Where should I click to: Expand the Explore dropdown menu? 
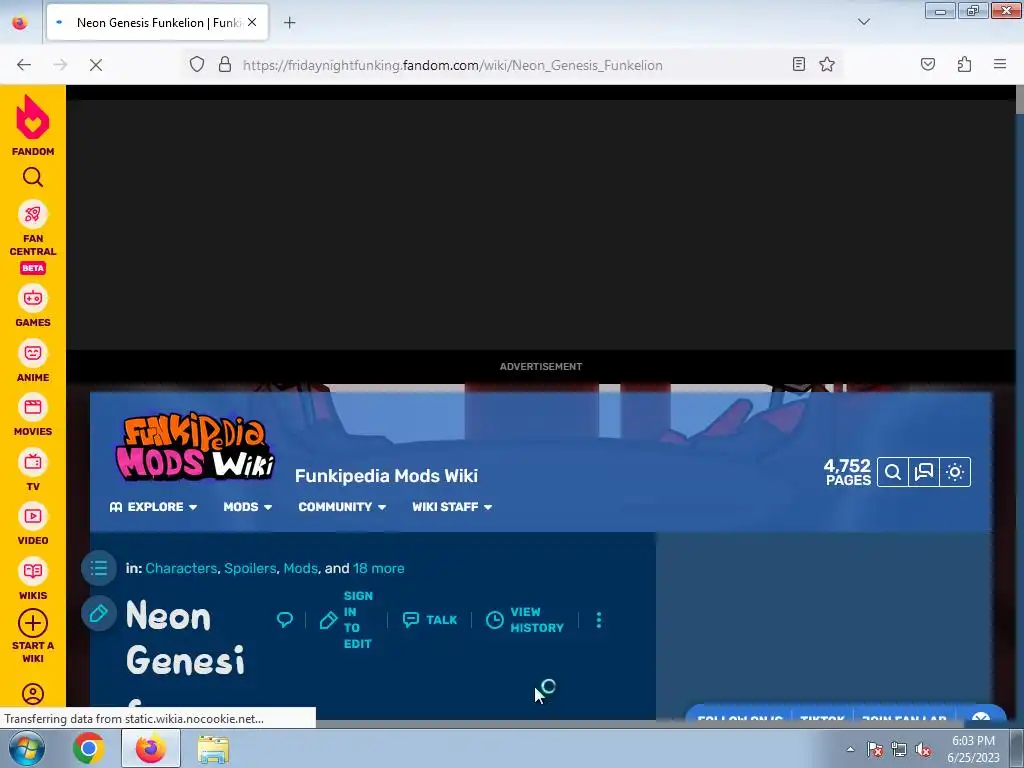click(x=153, y=507)
